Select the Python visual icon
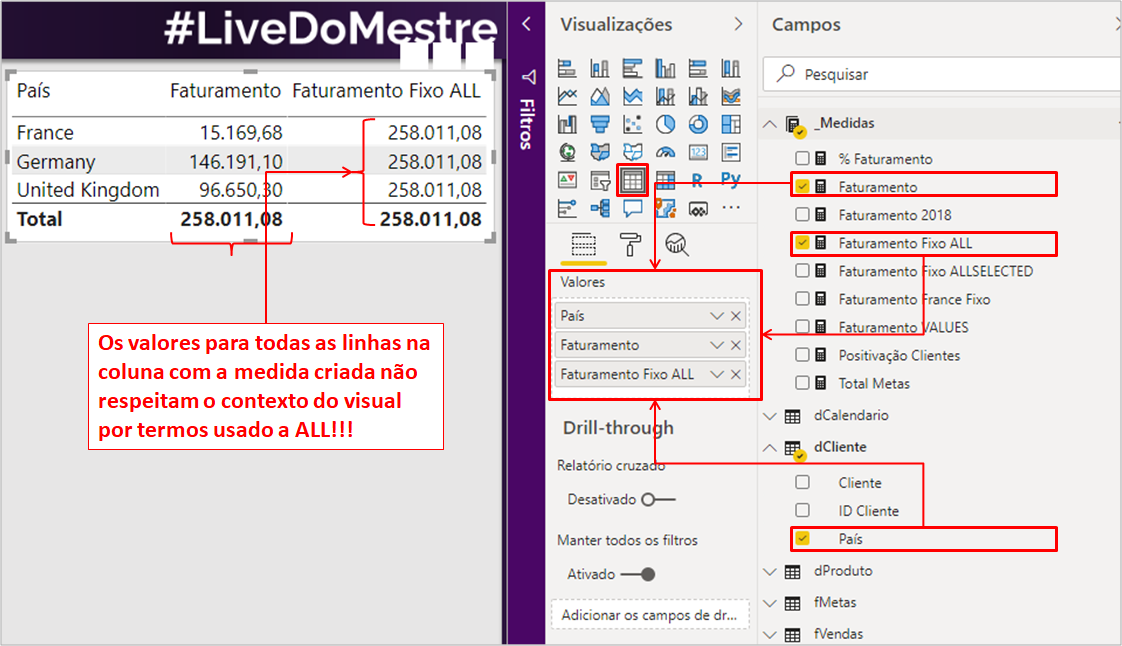This screenshot has height=646, width=1122. click(729, 179)
